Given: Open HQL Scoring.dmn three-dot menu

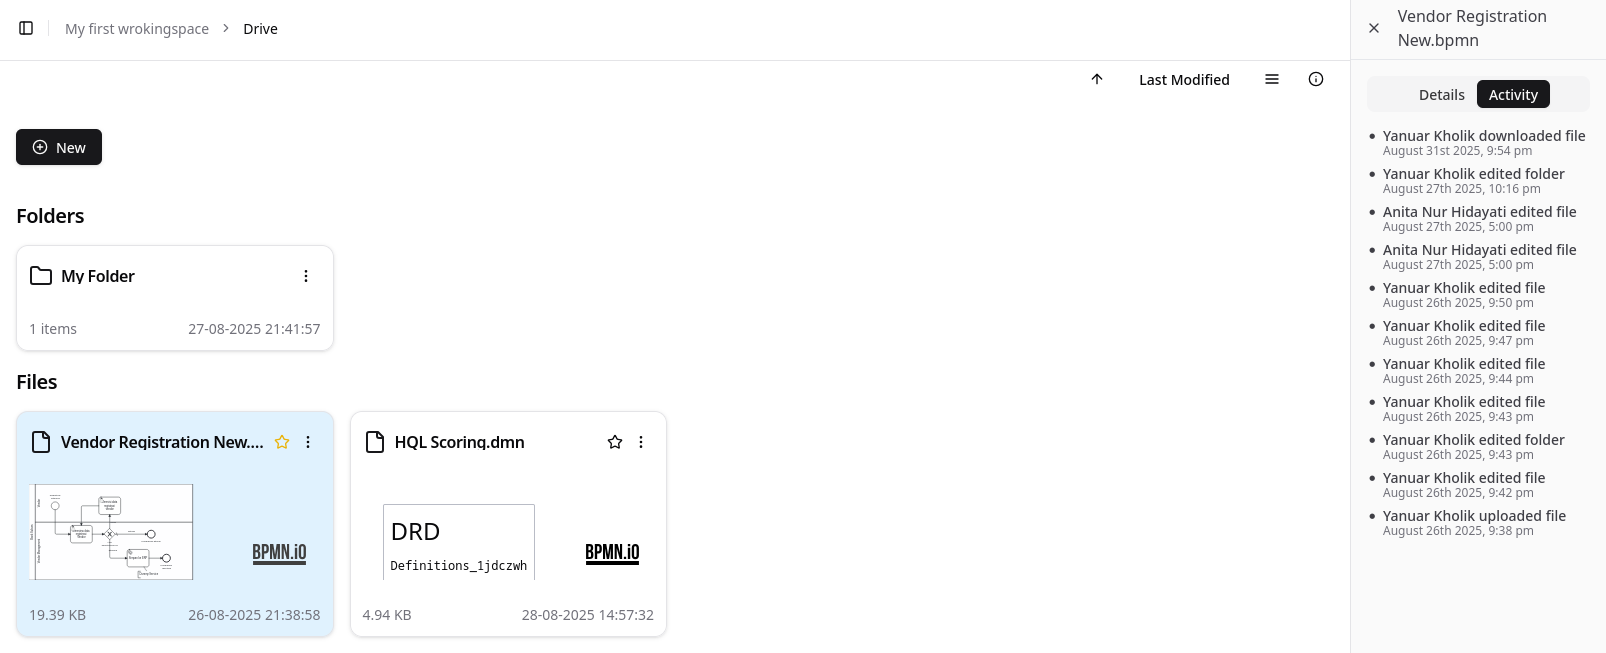Looking at the screenshot, I should click(x=641, y=442).
